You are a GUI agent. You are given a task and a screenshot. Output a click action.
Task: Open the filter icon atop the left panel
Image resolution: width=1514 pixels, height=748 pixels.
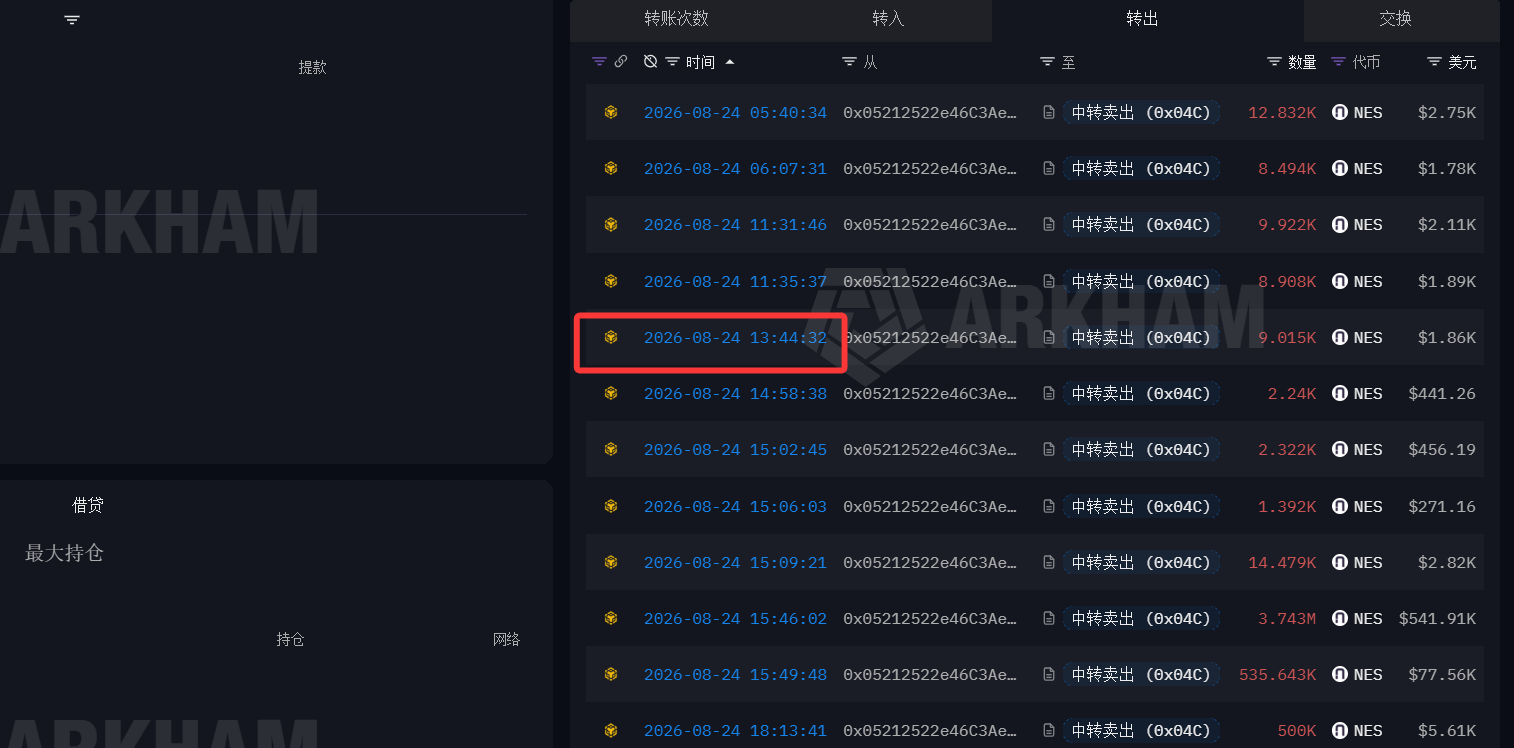pos(72,20)
